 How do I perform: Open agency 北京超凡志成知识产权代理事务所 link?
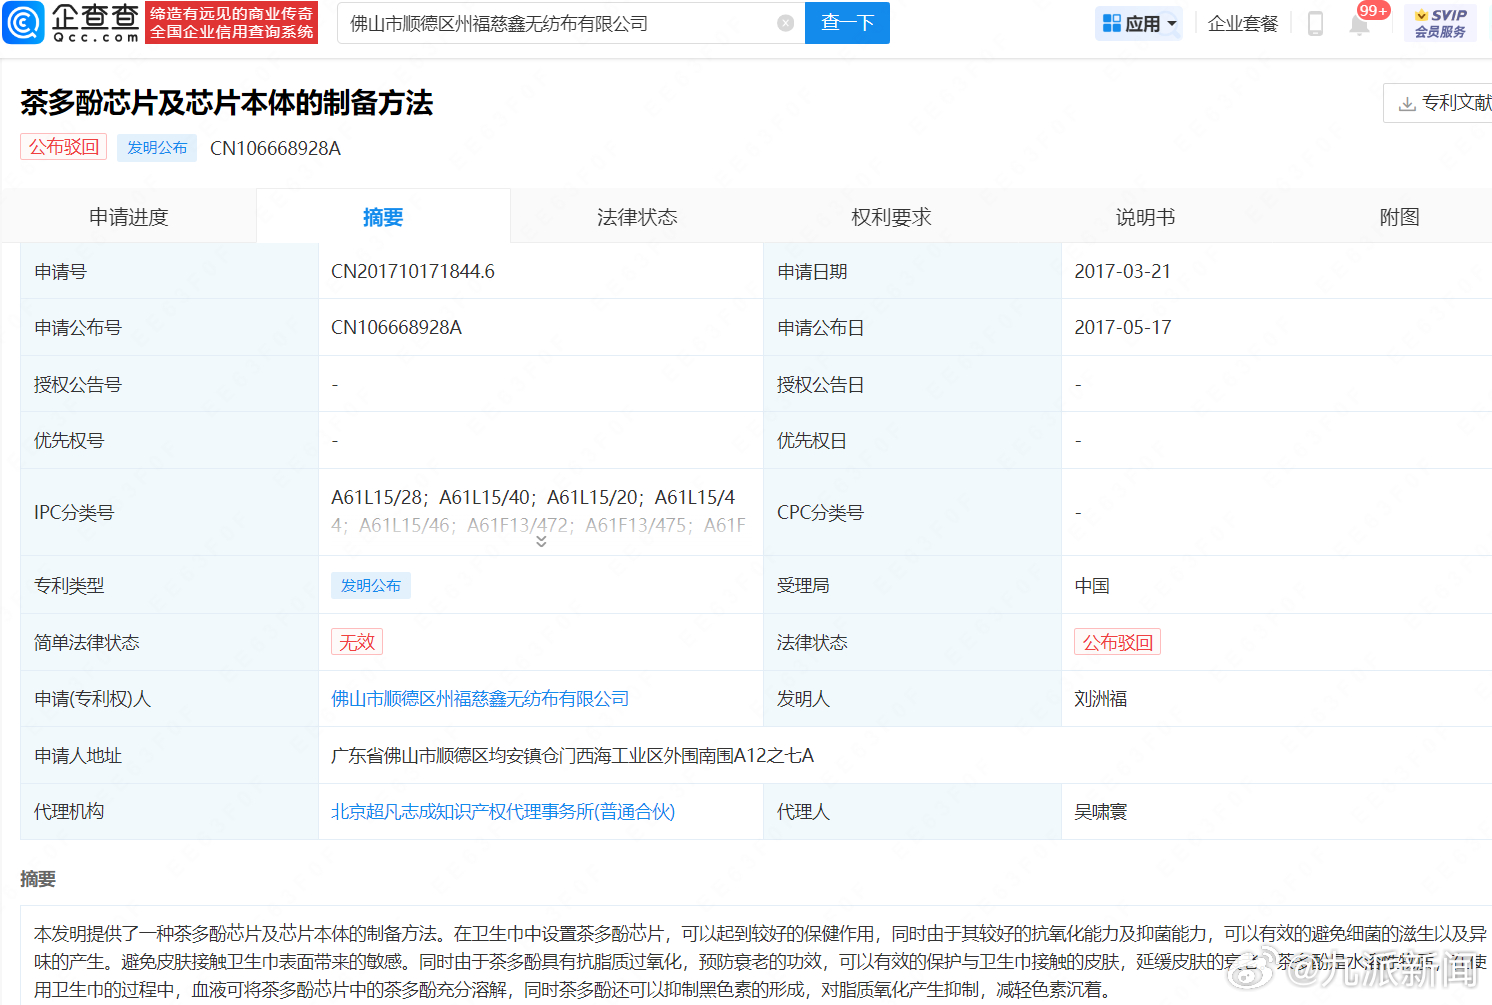(503, 812)
